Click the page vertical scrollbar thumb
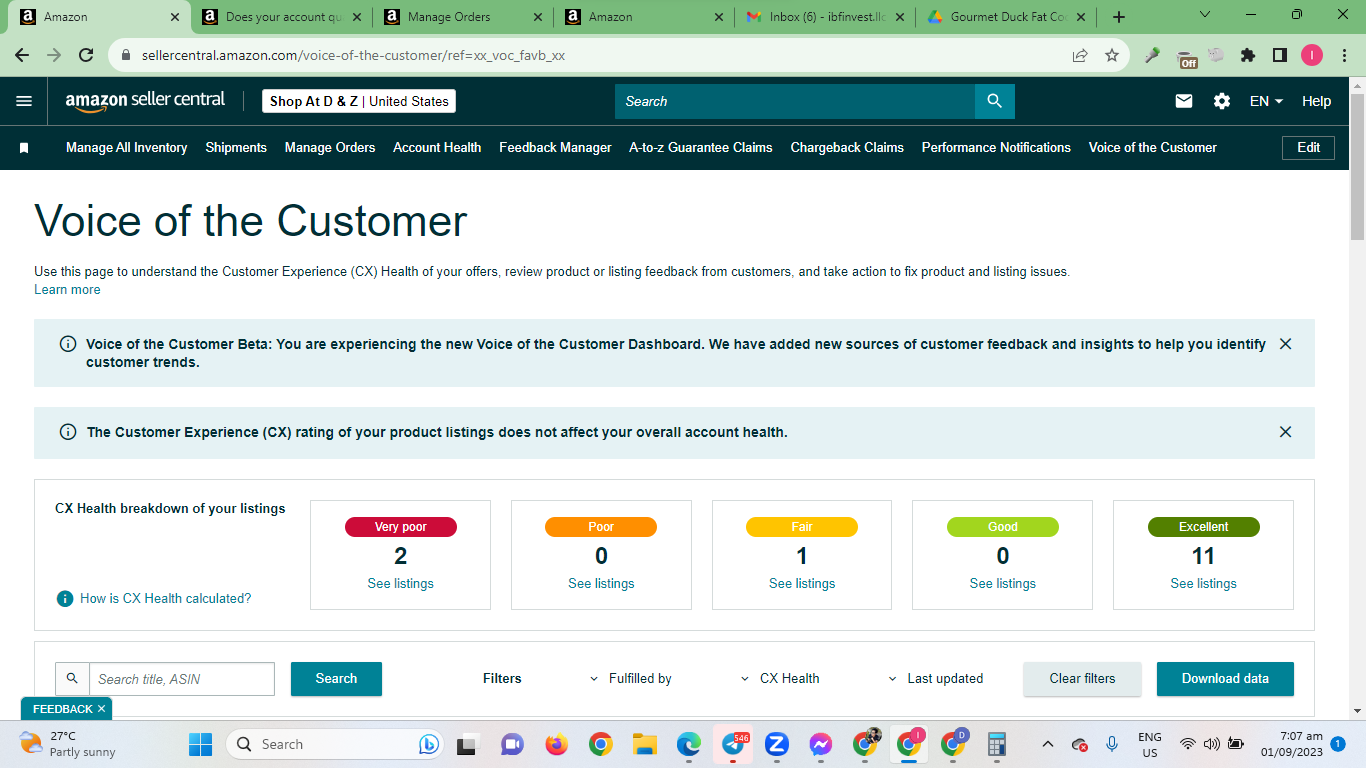1366x768 pixels. (1357, 166)
